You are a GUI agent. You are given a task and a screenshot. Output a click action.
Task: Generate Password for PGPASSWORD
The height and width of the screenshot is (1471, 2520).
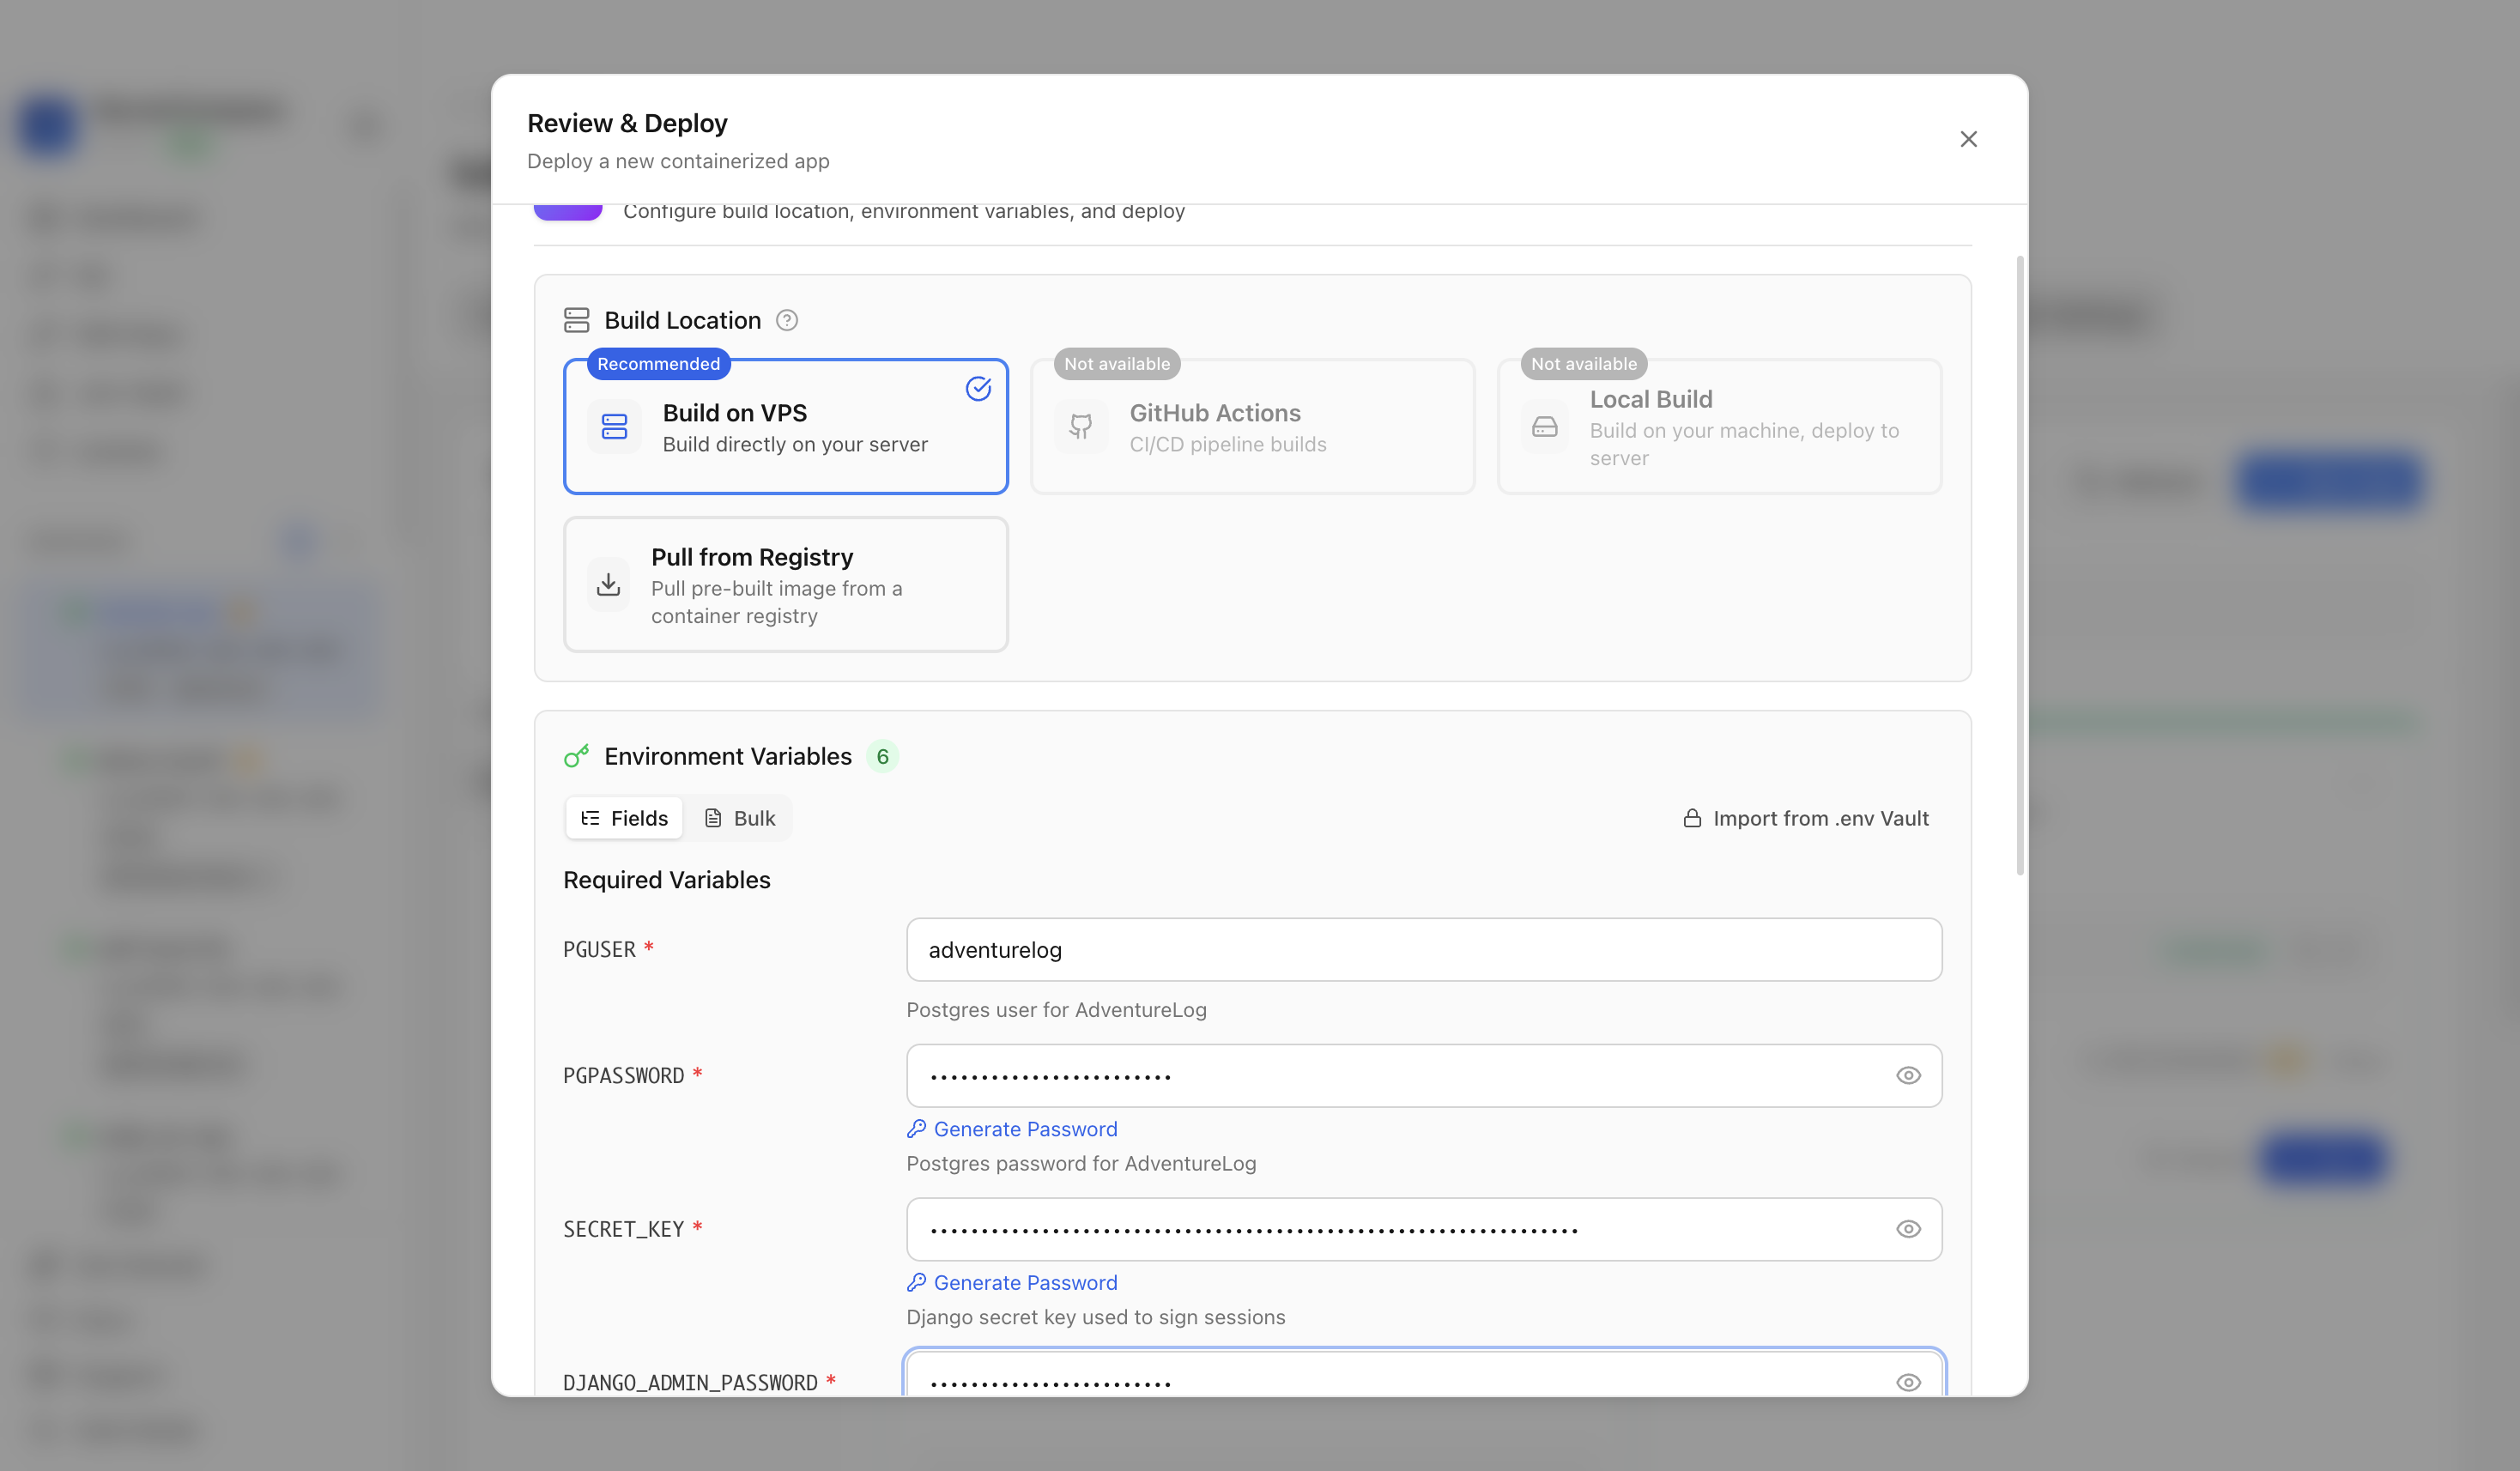(1012, 1129)
